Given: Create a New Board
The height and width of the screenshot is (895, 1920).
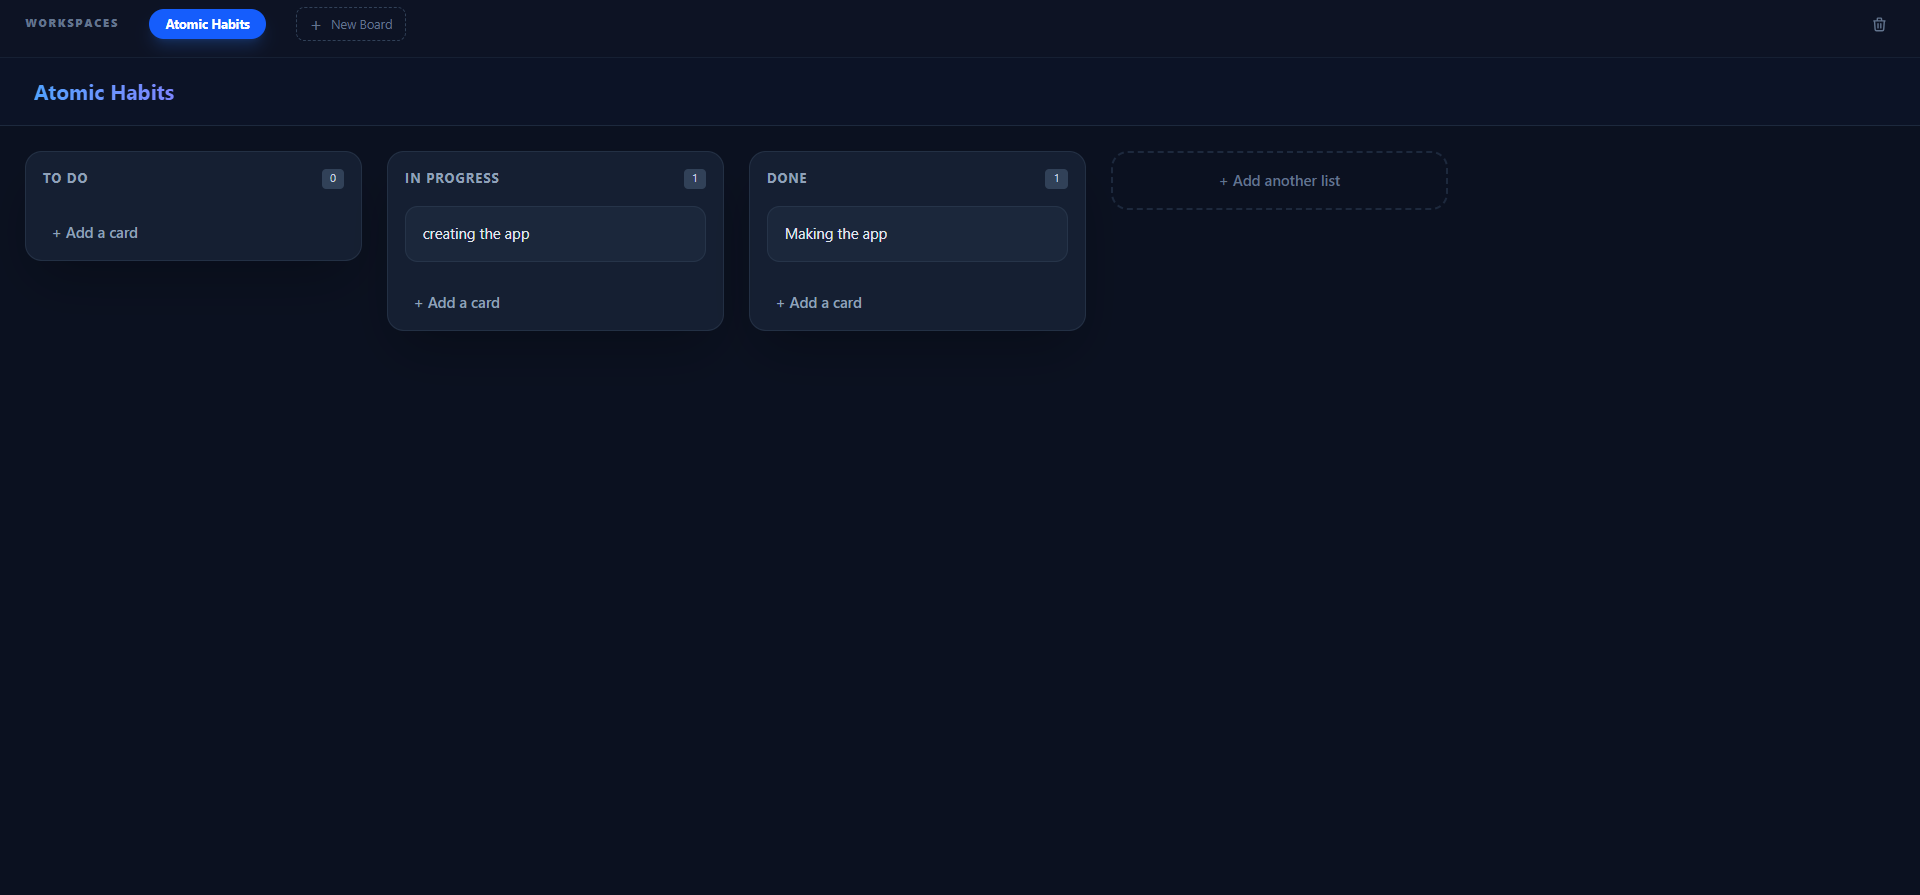Looking at the screenshot, I should (351, 24).
